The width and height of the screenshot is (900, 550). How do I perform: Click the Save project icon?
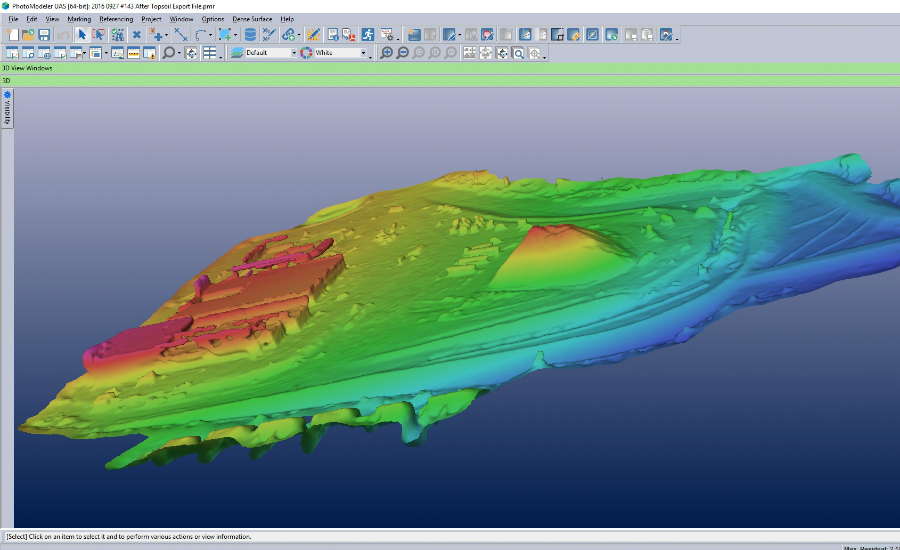click(45, 35)
